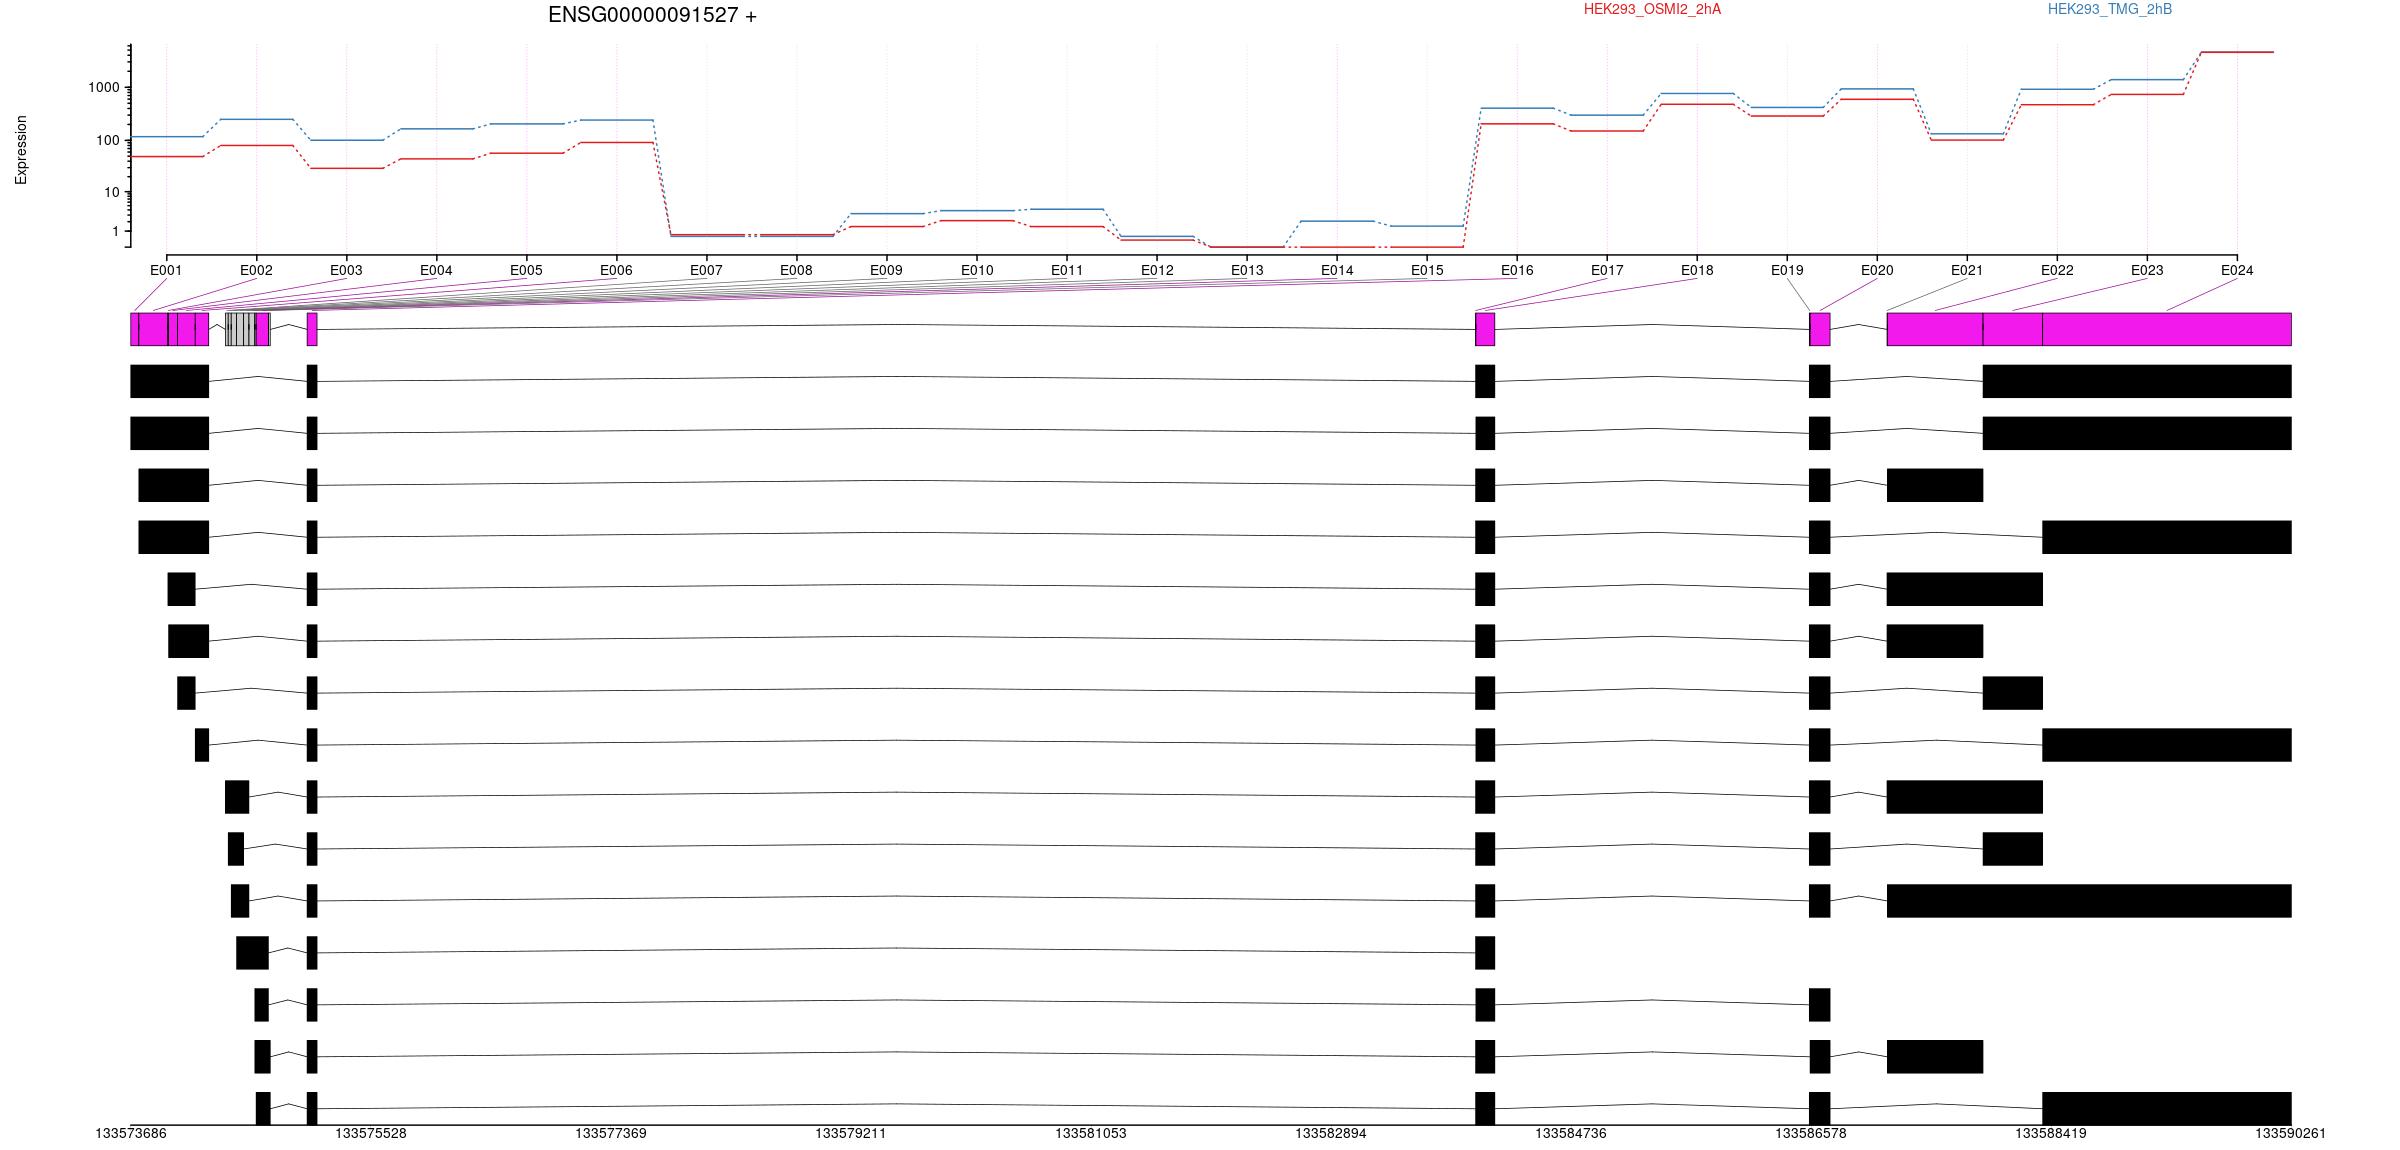Viewport: 2400px width, 1150px height.
Task: Click the long rightmost magenta exon segment in gene model
Action: [x=2167, y=329]
